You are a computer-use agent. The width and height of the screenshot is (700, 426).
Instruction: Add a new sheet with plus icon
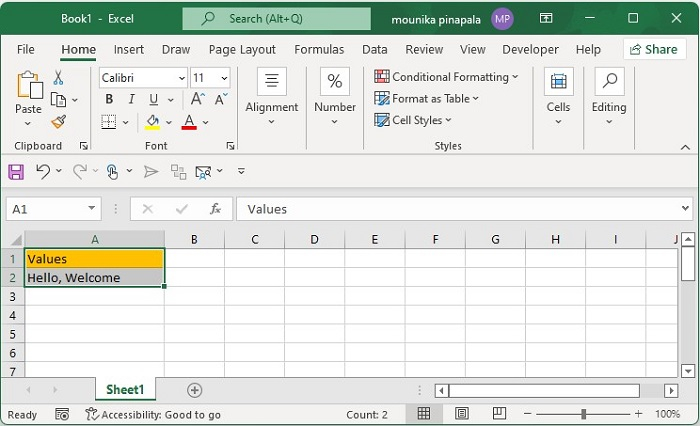point(195,390)
